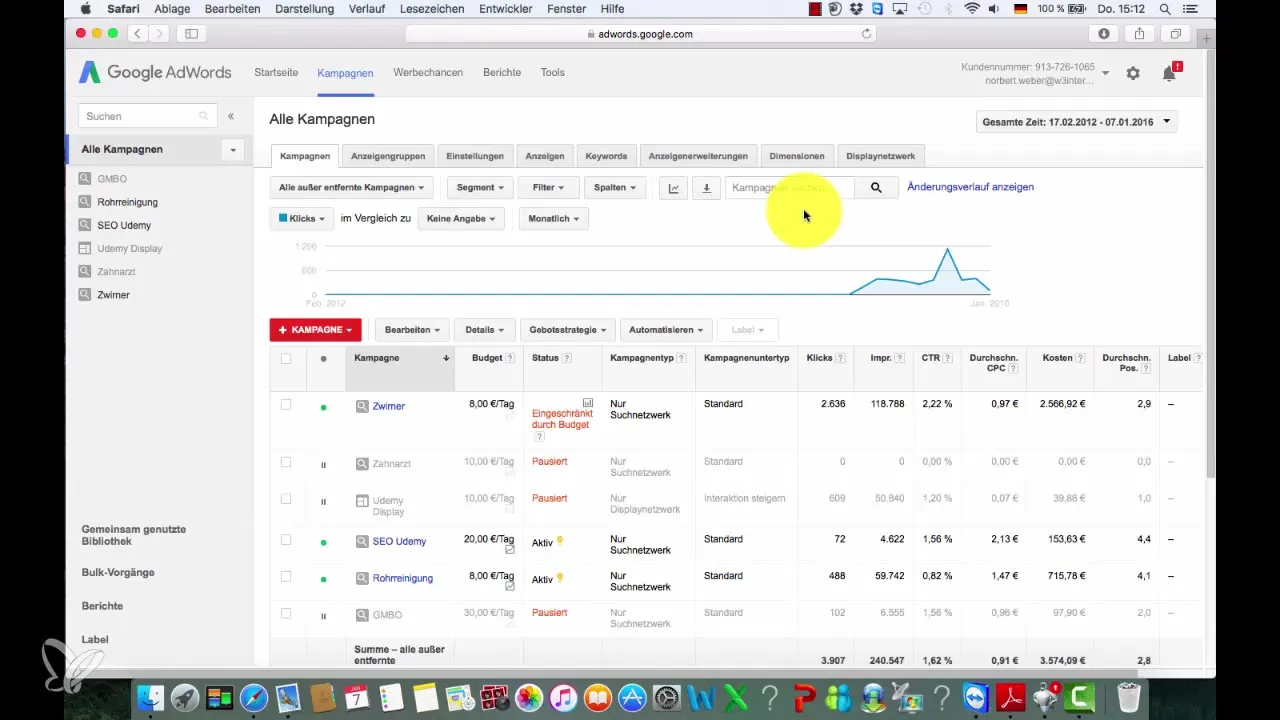
Task: Click the red '+ KAMPAGNE' button
Action: pyautogui.click(x=315, y=329)
